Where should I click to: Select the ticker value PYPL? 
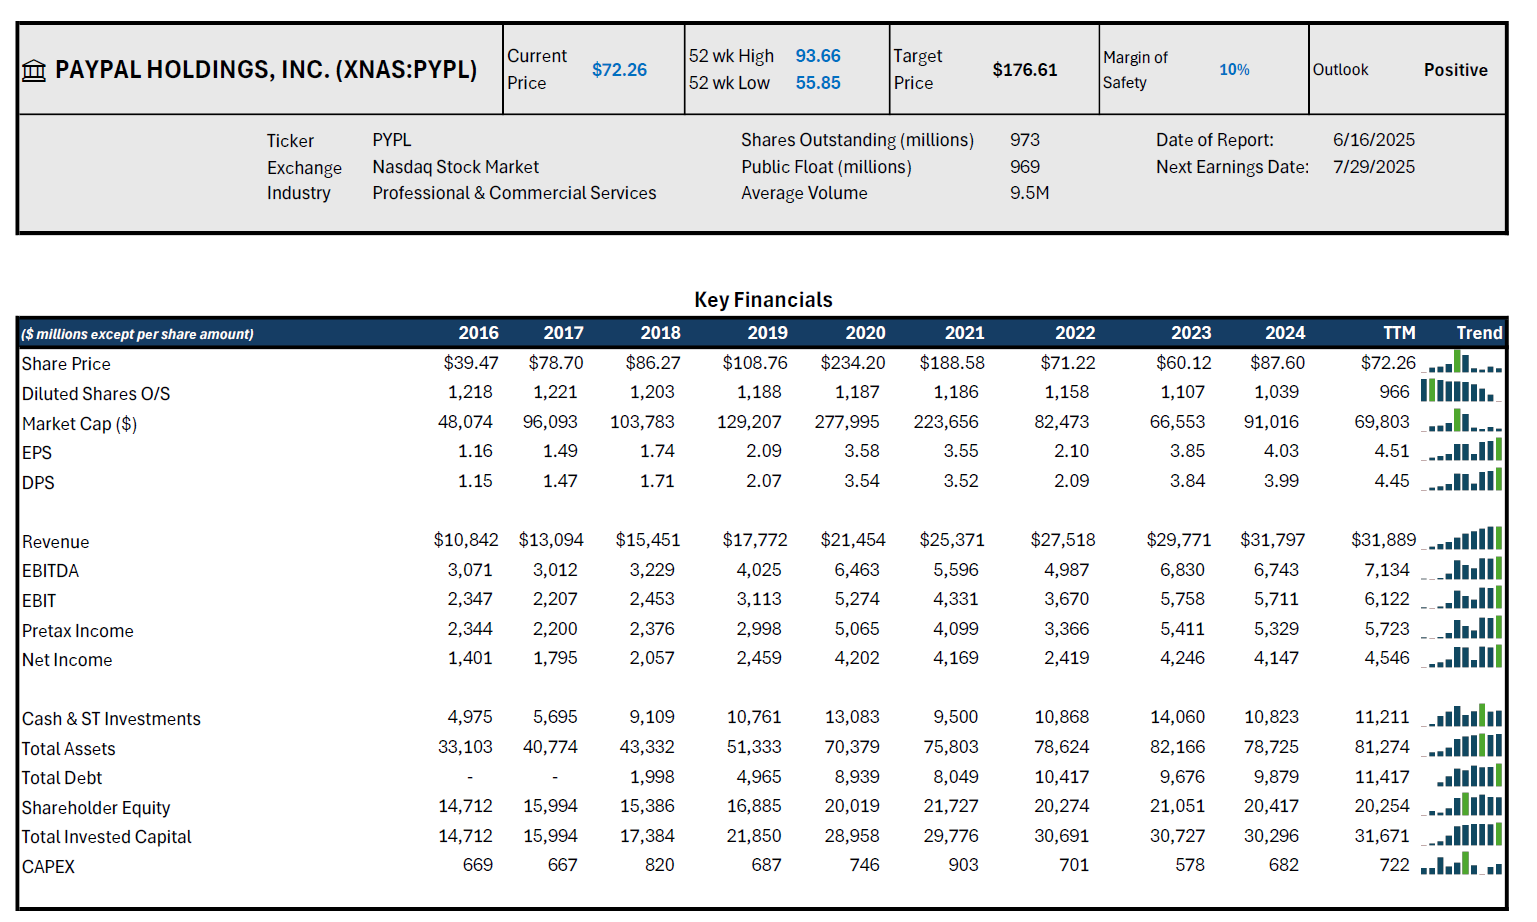click(x=392, y=140)
